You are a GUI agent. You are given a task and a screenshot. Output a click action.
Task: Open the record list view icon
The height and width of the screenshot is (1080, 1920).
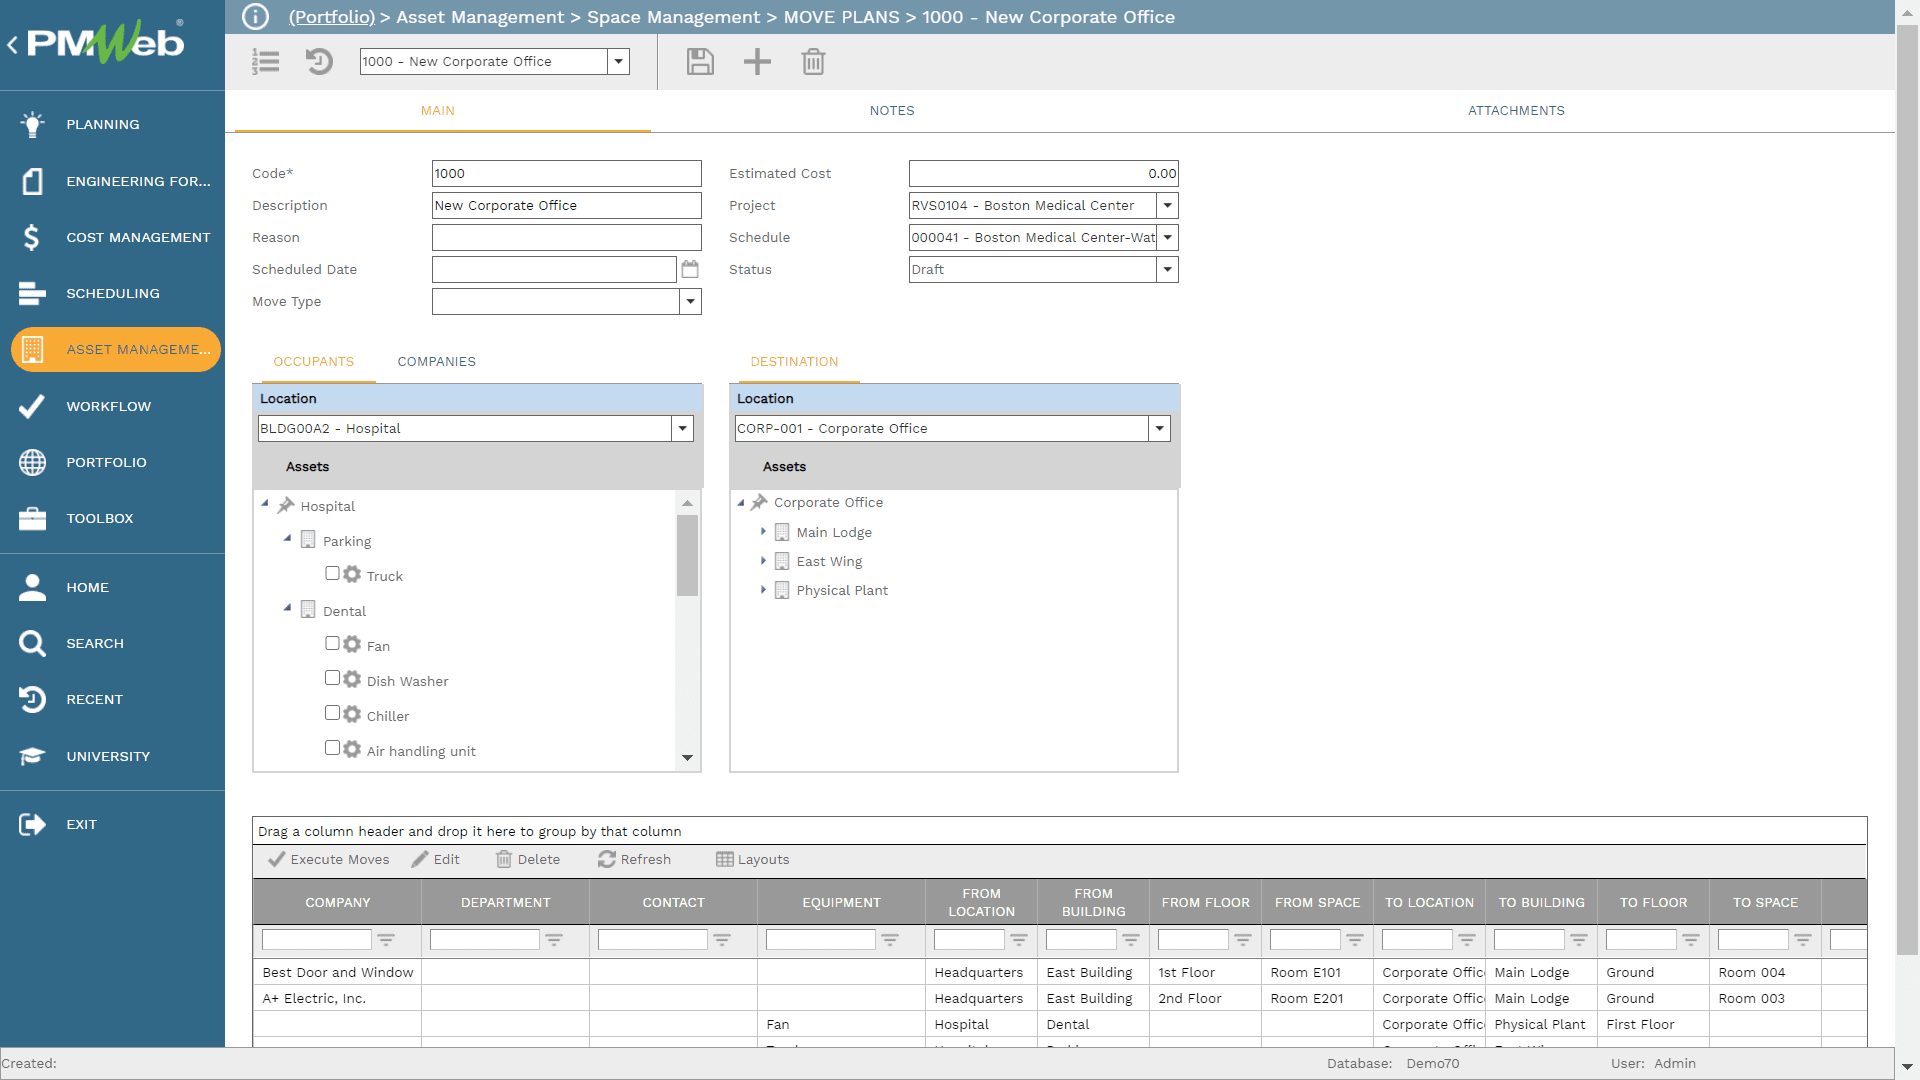tap(265, 62)
